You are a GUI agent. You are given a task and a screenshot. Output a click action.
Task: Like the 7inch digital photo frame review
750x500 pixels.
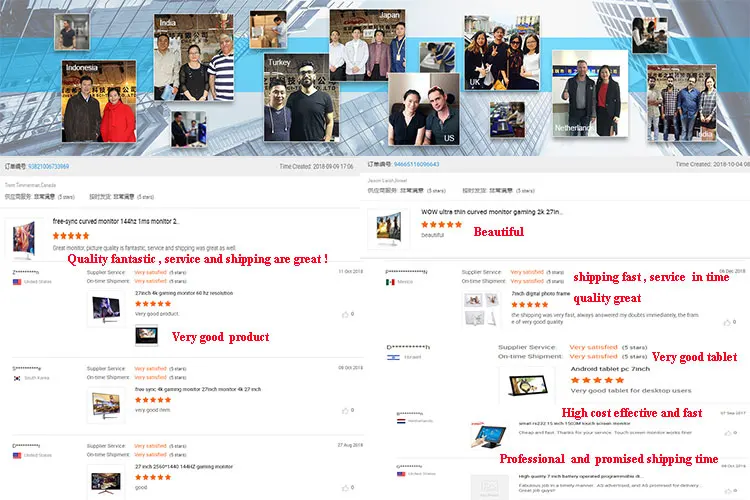[x=727, y=322]
